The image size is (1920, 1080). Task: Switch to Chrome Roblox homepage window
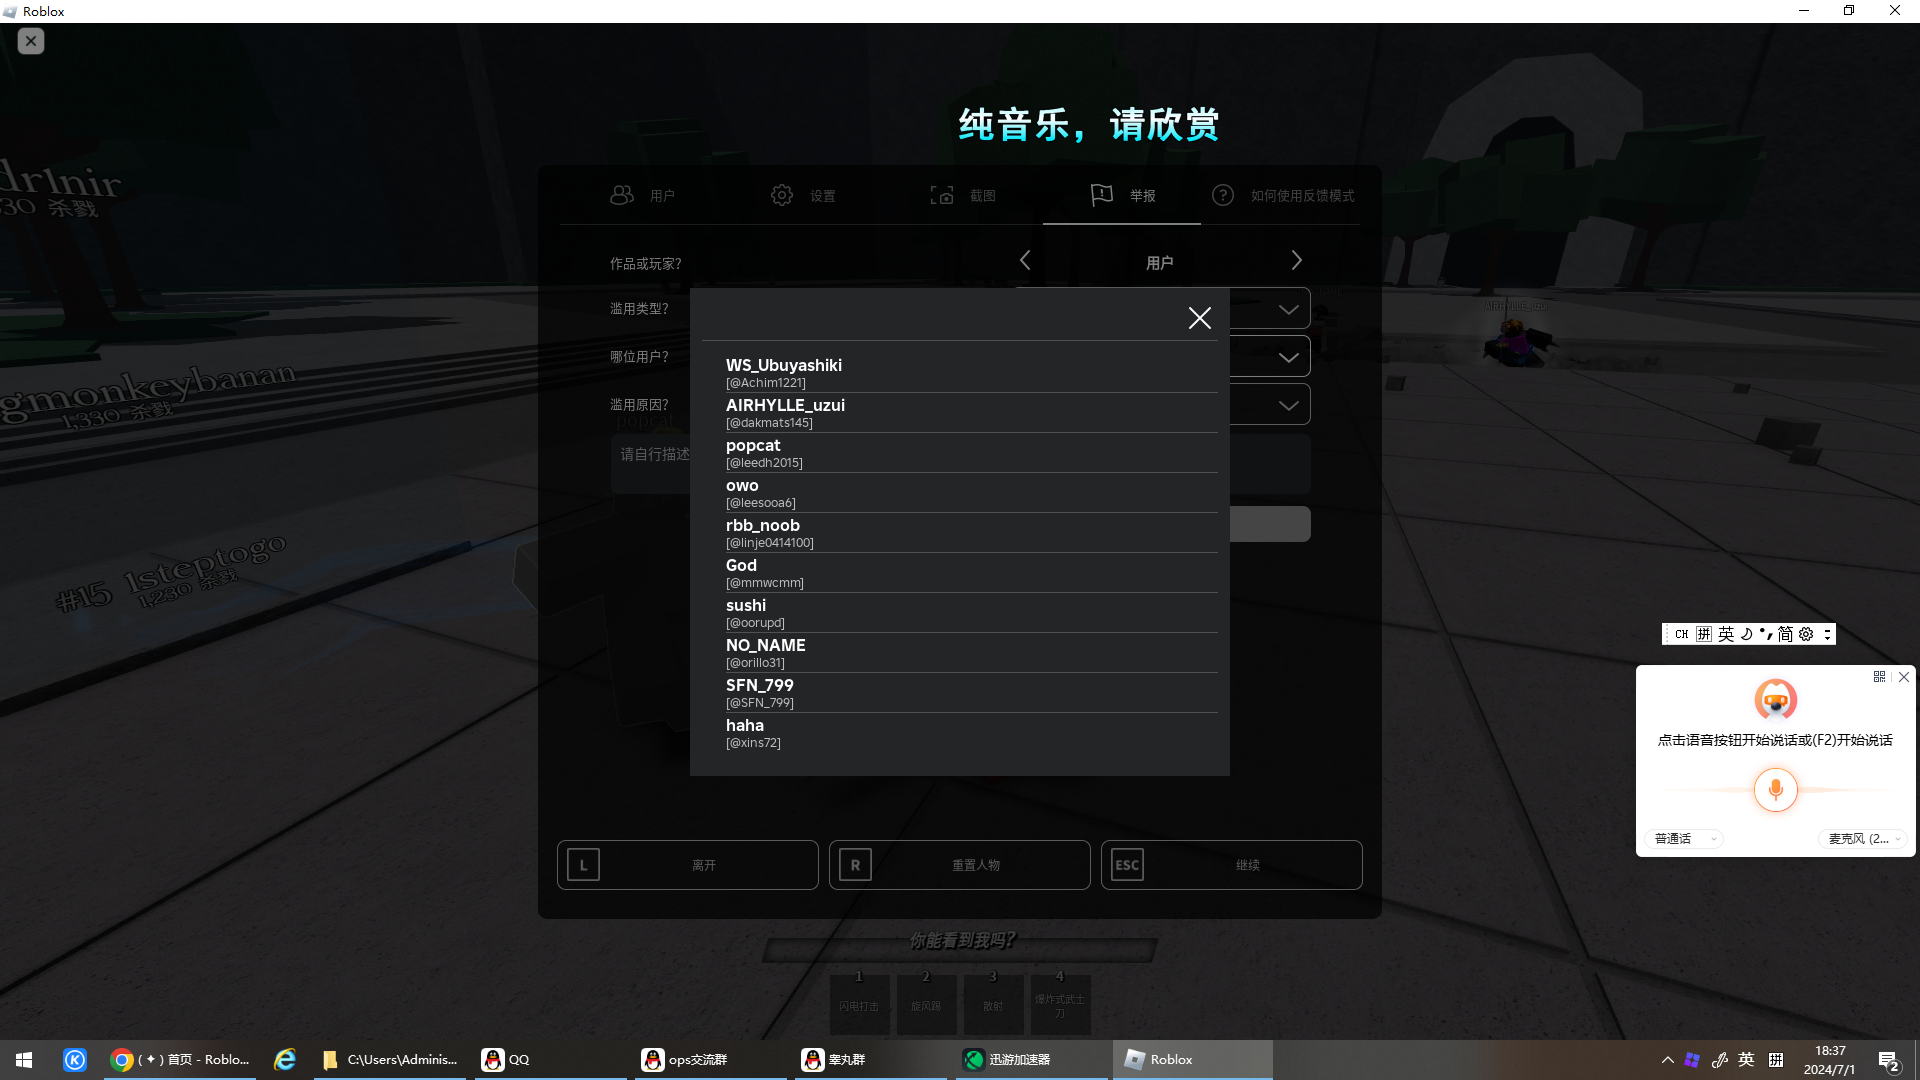pos(180,1060)
